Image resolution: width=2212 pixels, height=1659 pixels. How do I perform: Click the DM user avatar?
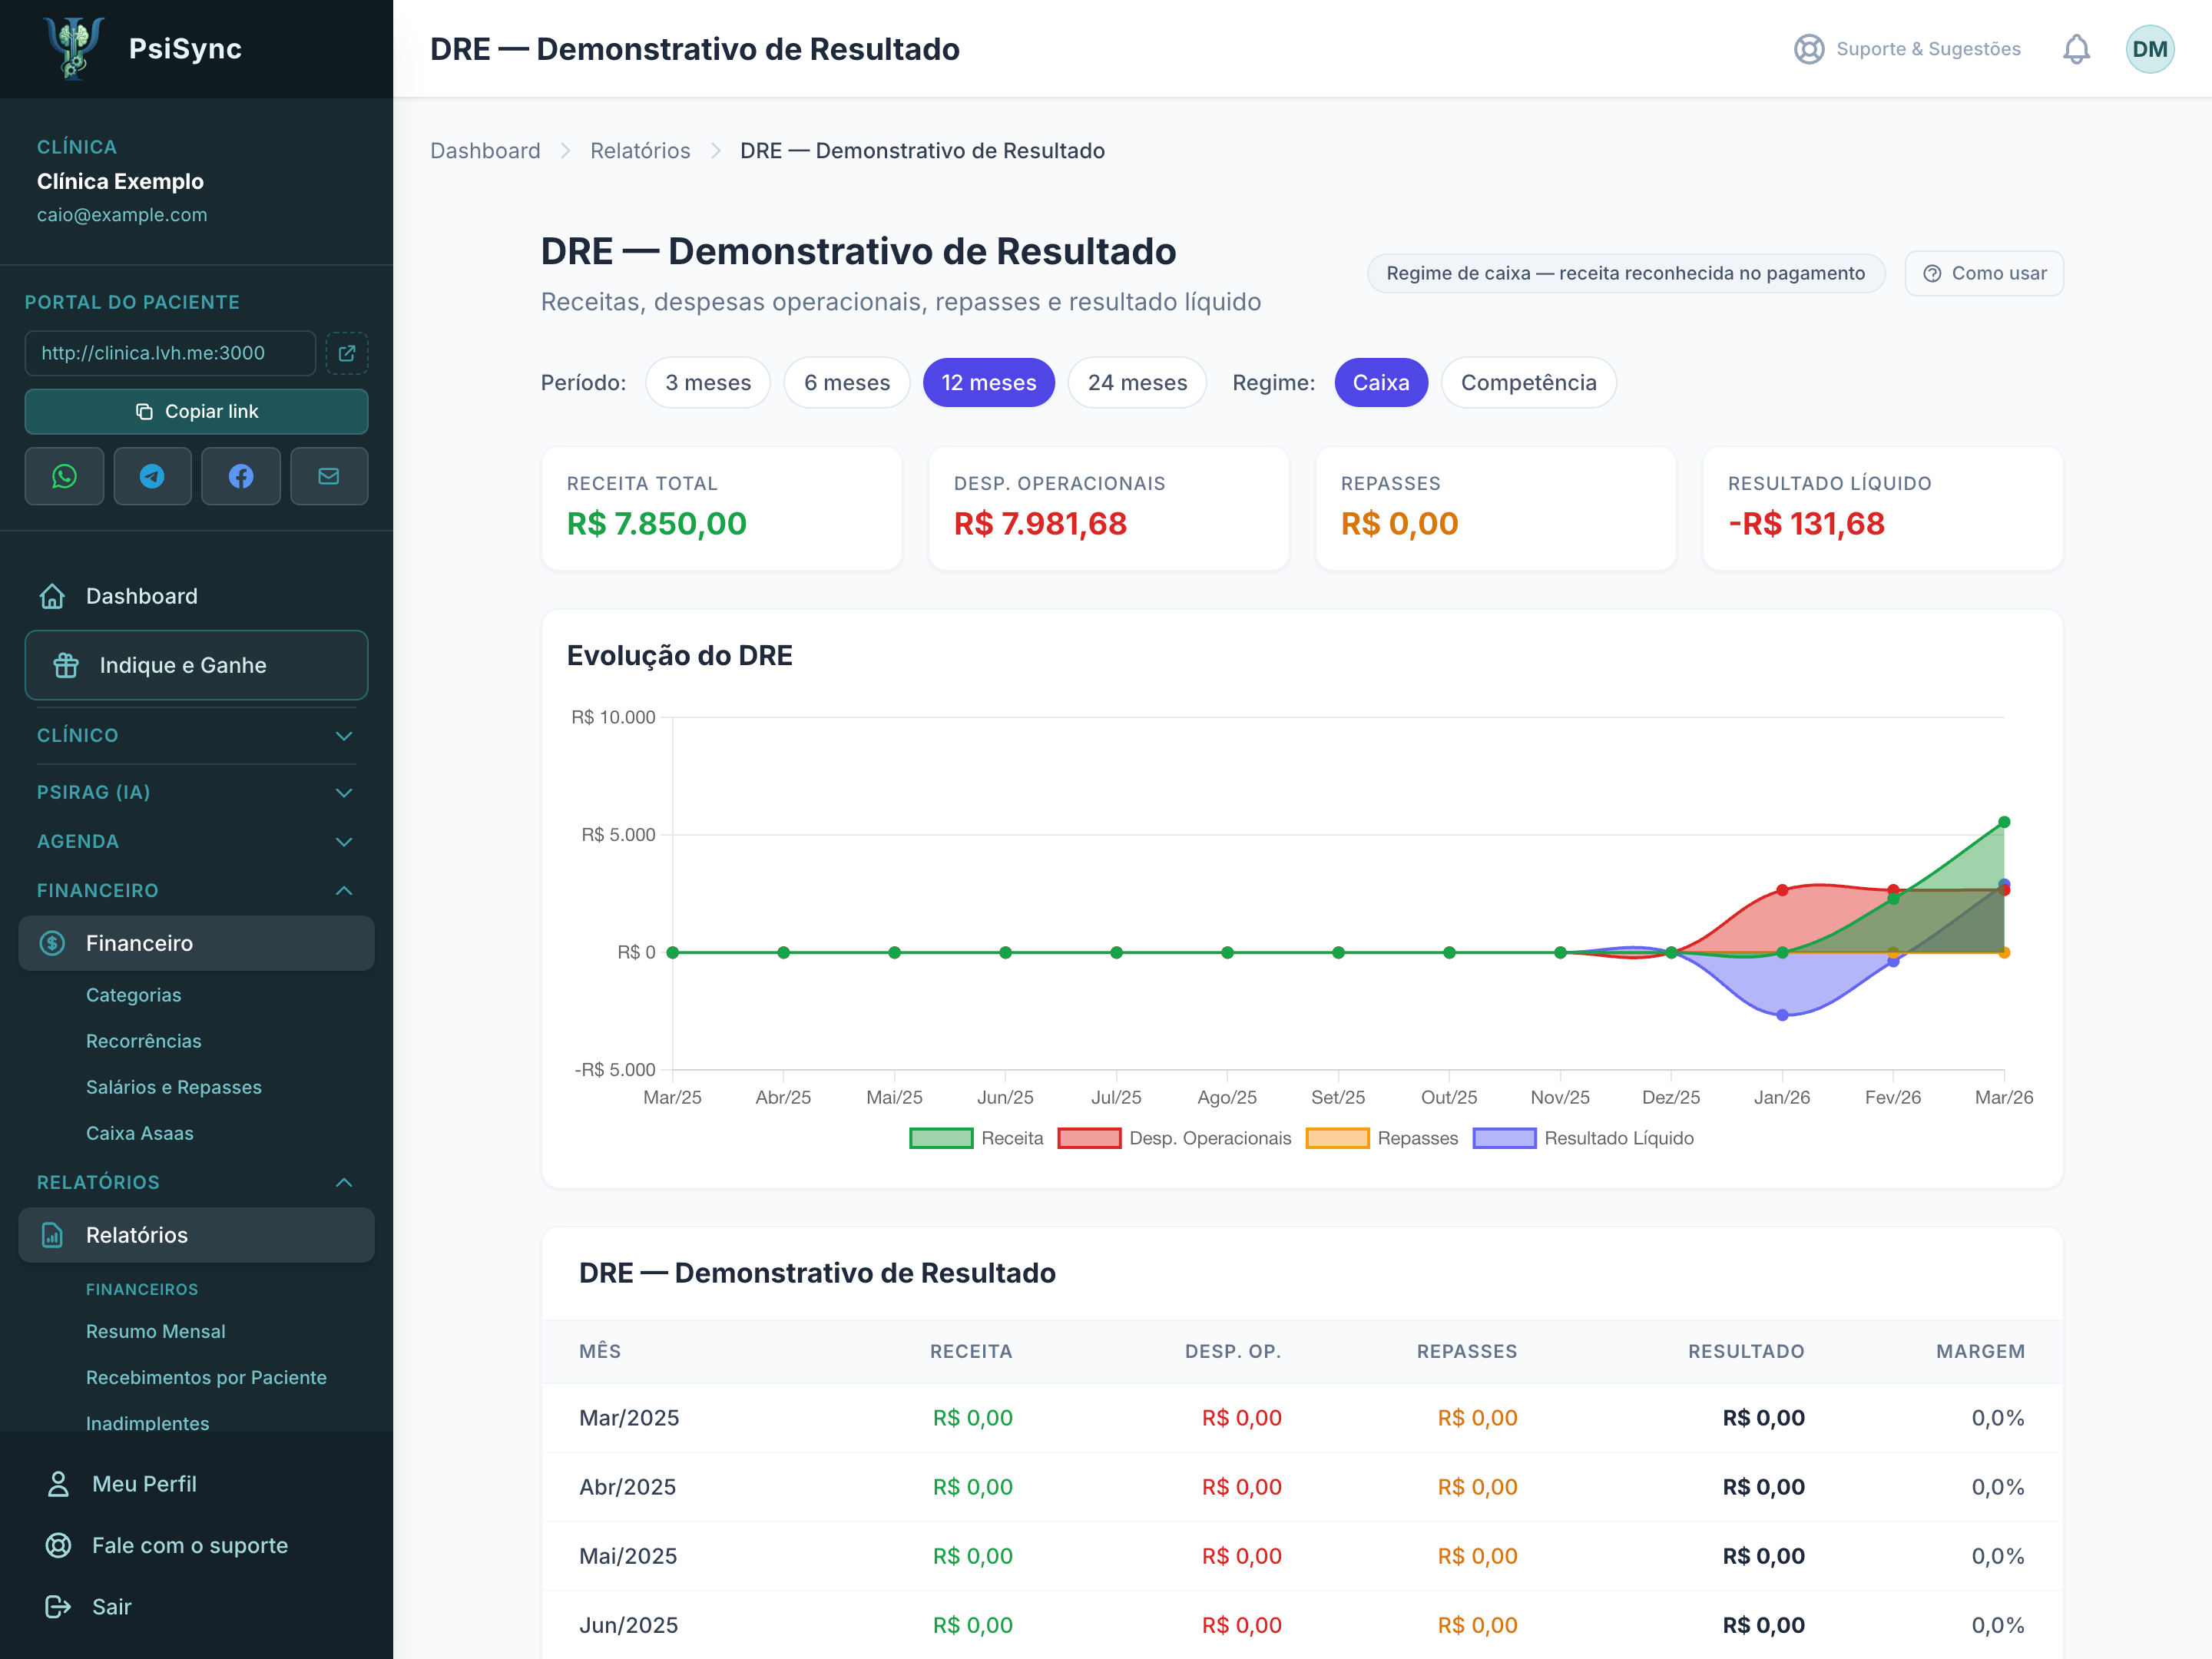click(2149, 49)
